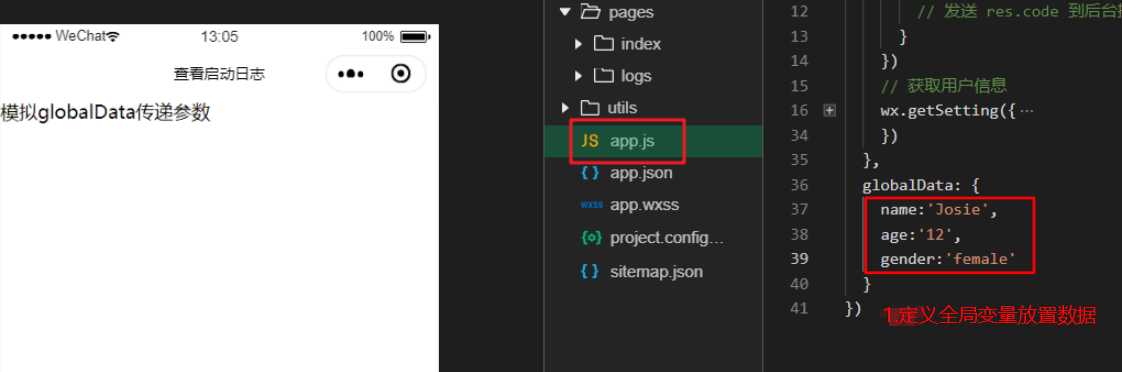The image size is (1122, 372).
Task: Click line number 36 in gutter
Action: (x=799, y=185)
